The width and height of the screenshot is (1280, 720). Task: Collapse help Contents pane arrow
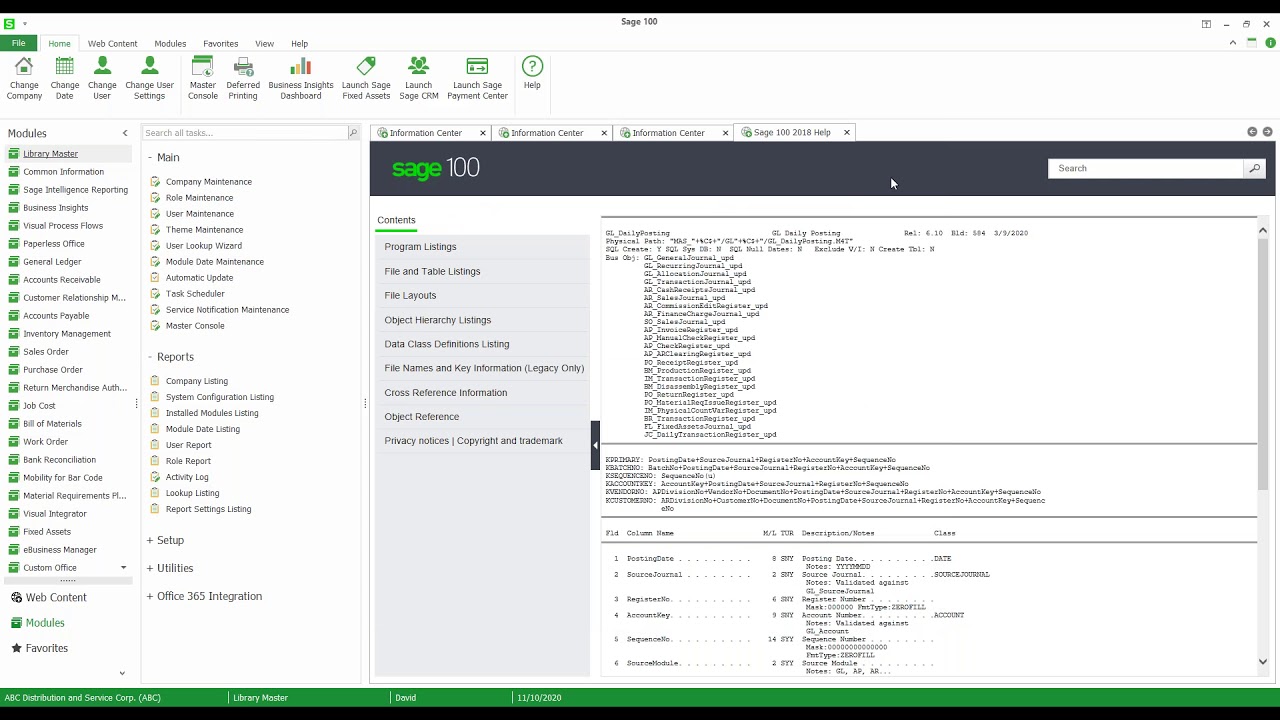(595, 446)
